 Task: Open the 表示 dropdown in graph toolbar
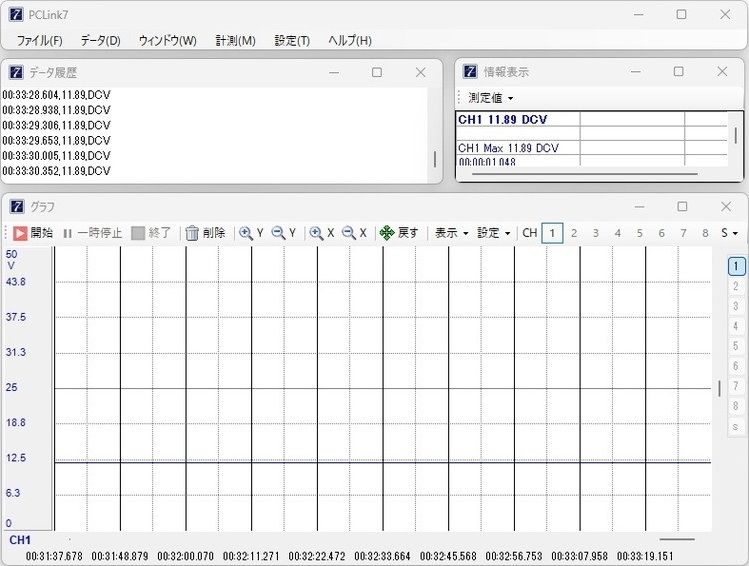click(450, 233)
